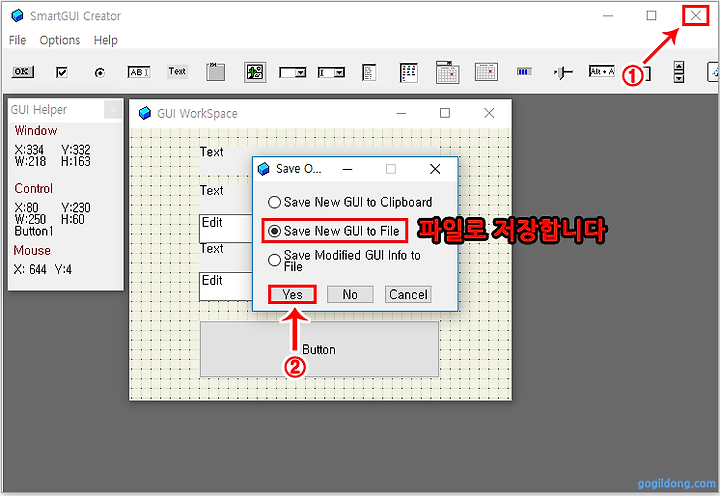Click the topmost Text label in workspace
Image resolution: width=720 pixels, height=496 pixels.
pos(212,152)
